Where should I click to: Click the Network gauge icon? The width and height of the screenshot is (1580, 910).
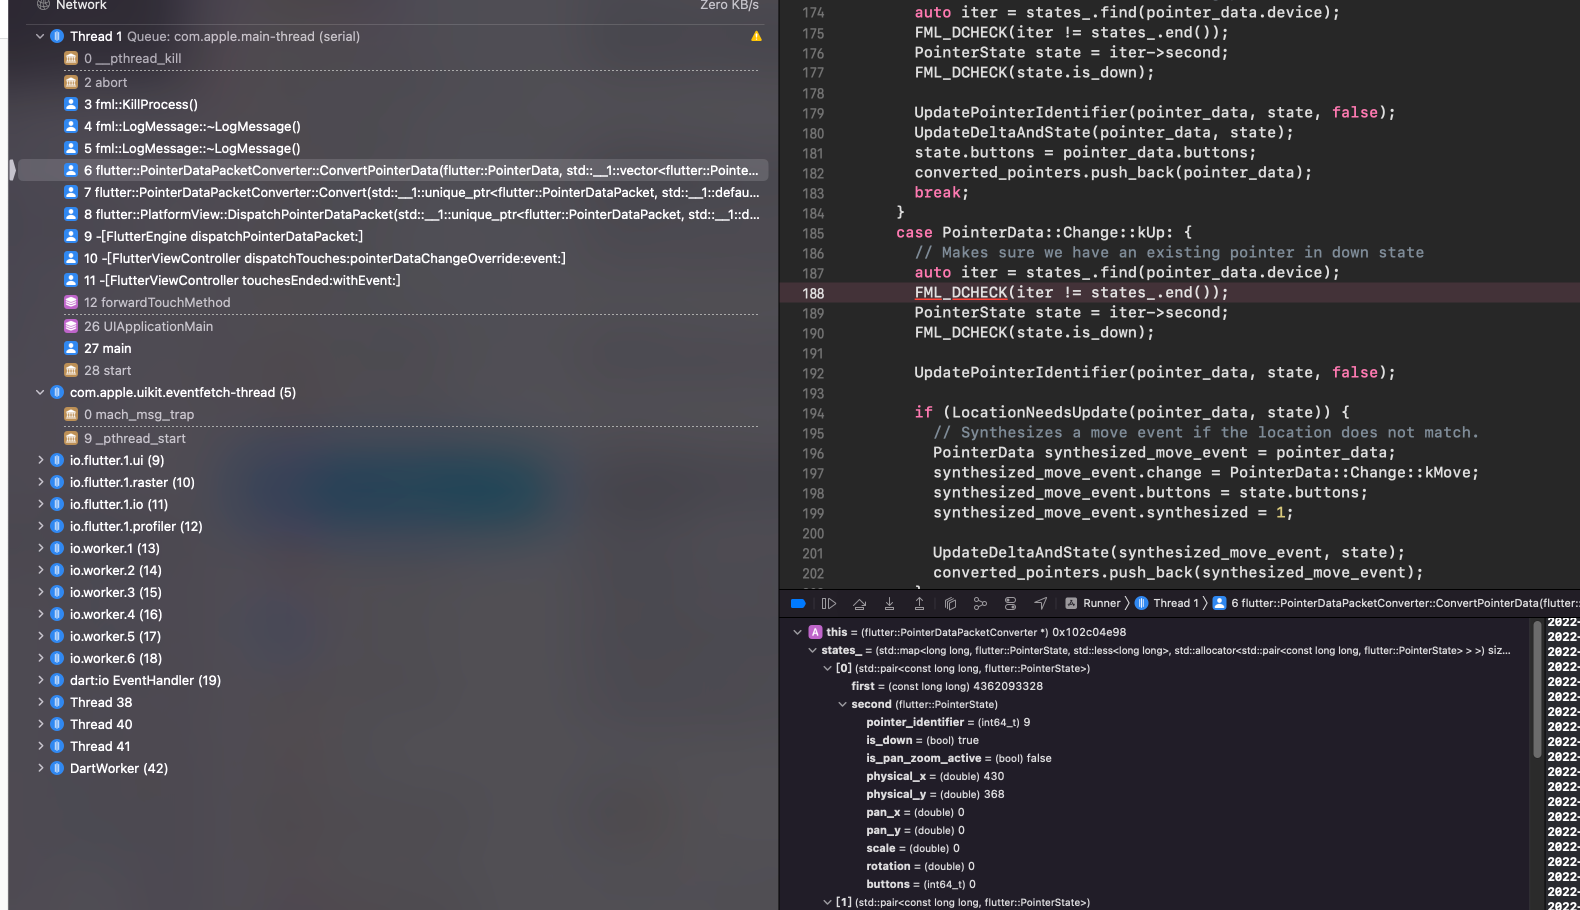pyautogui.click(x=43, y=5)
